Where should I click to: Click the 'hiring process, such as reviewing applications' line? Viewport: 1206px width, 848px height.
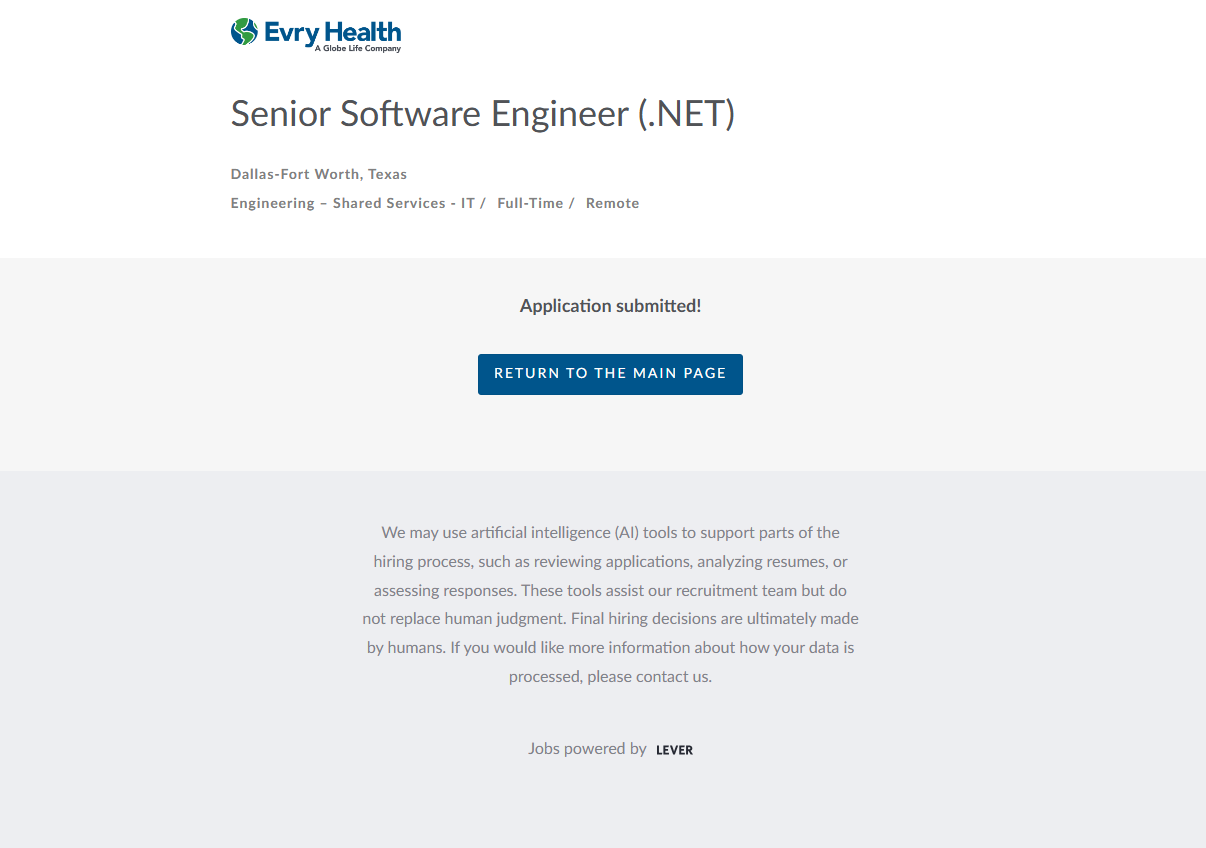[610, 561]
